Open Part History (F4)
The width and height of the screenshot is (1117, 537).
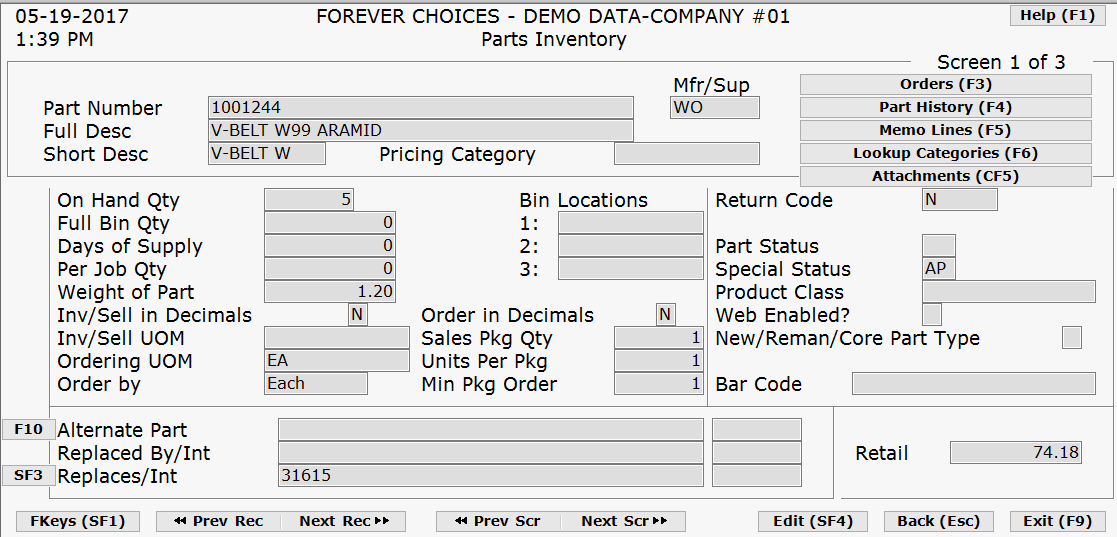point(945,108)
